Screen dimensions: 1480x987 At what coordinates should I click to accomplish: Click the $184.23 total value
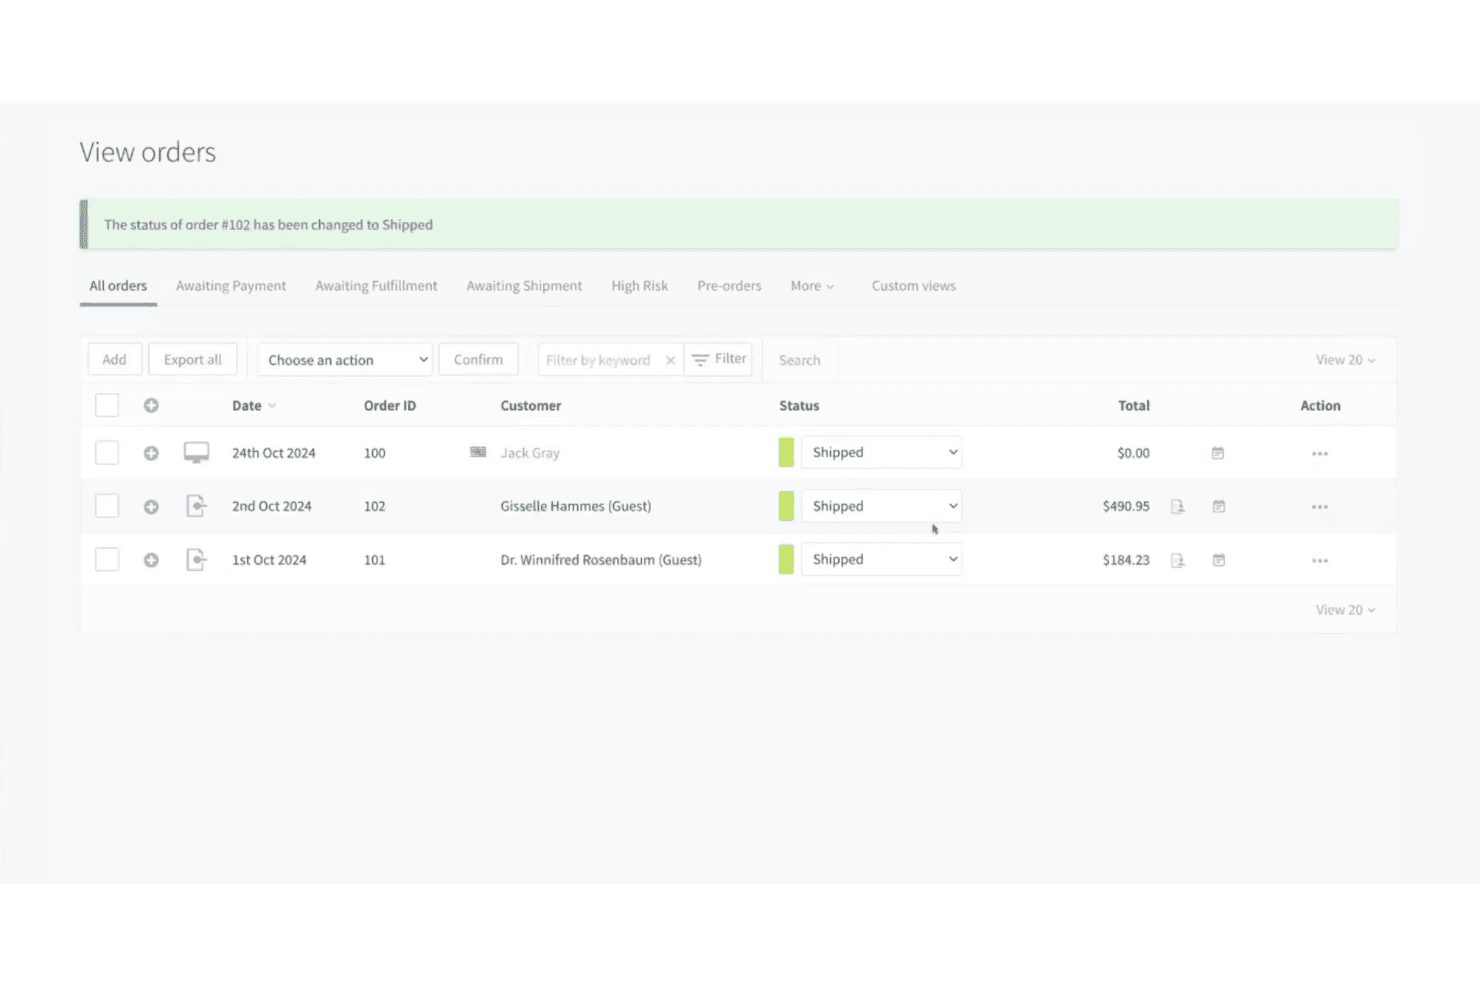[x=1126, y=560]
